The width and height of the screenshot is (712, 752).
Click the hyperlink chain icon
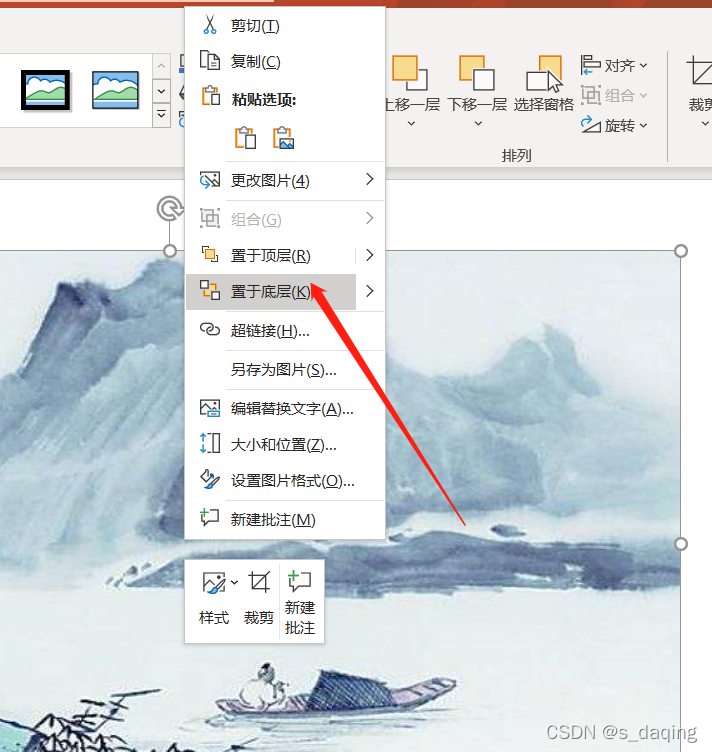click(x=210, y=330)
